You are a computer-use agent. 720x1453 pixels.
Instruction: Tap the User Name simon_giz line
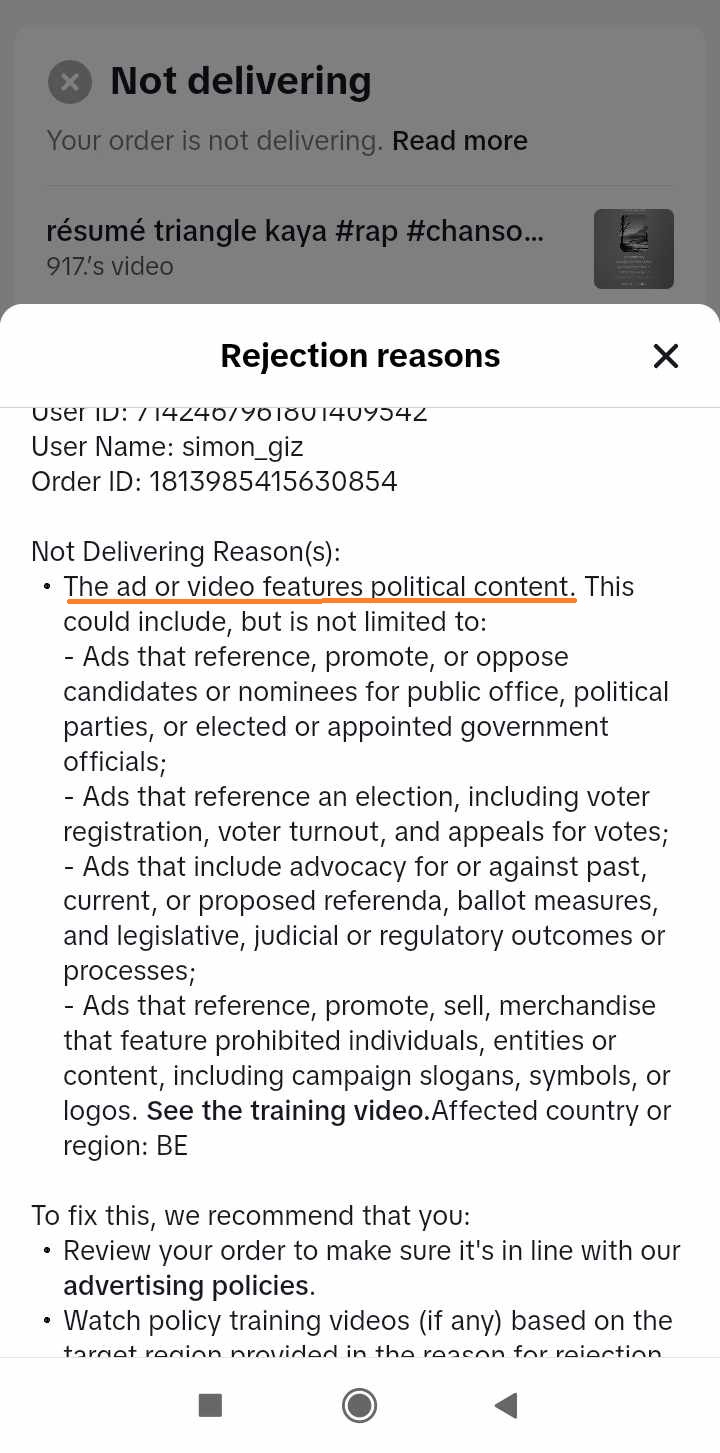[167, 446]
